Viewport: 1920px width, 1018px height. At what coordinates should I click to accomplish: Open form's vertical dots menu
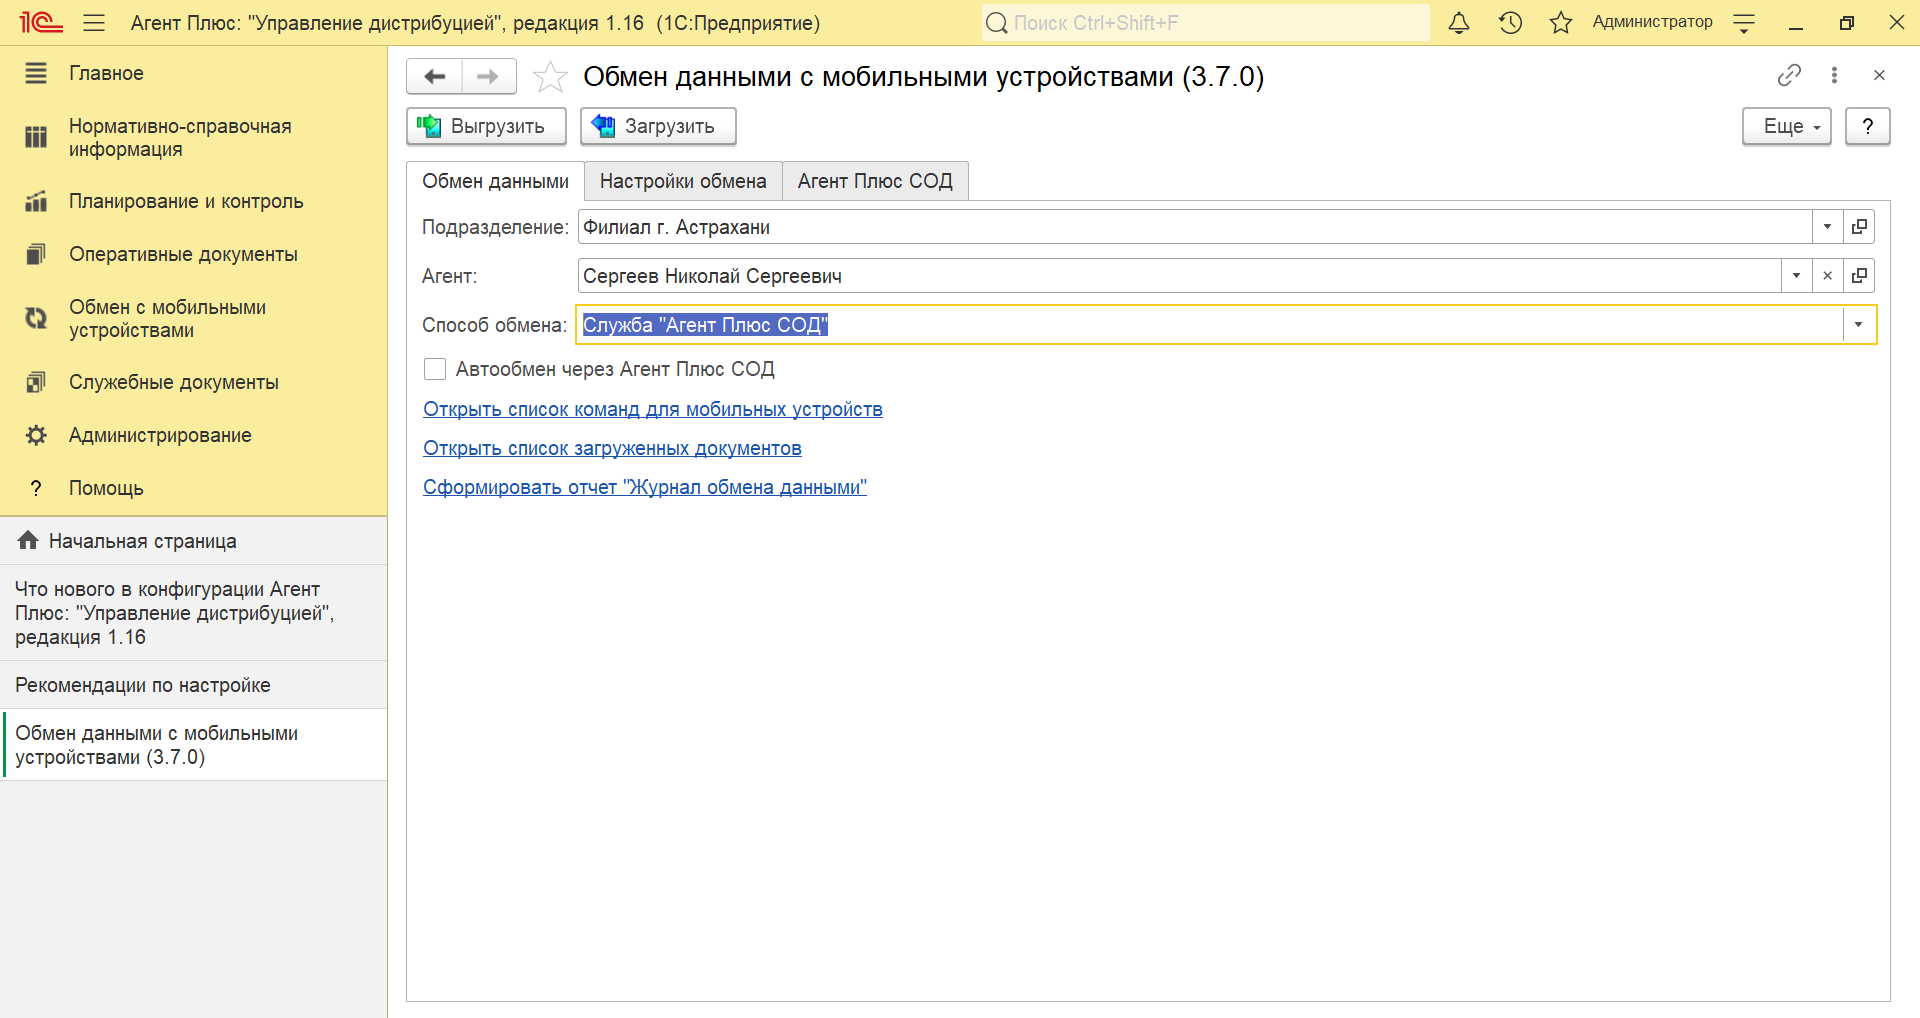point(1834,75)
